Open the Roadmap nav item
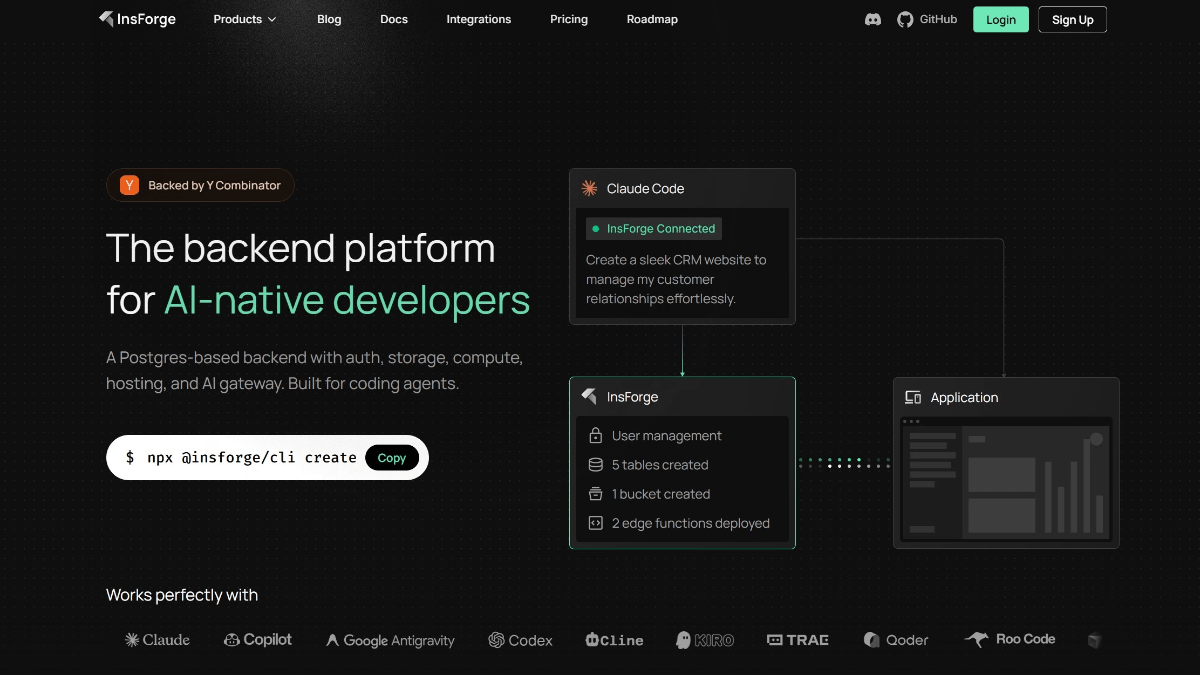 652,19
